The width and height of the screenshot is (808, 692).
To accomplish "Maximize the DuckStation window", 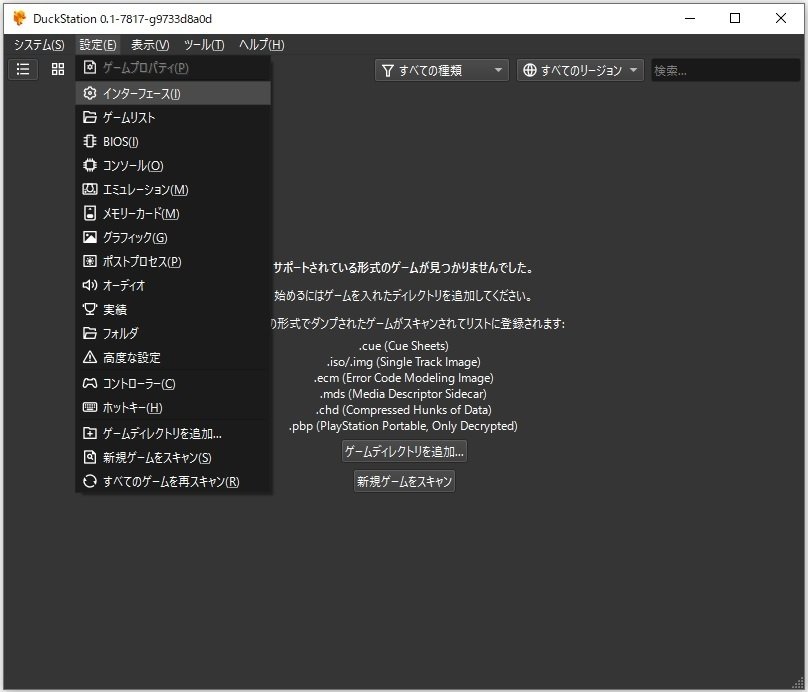I will click(735, 18).
